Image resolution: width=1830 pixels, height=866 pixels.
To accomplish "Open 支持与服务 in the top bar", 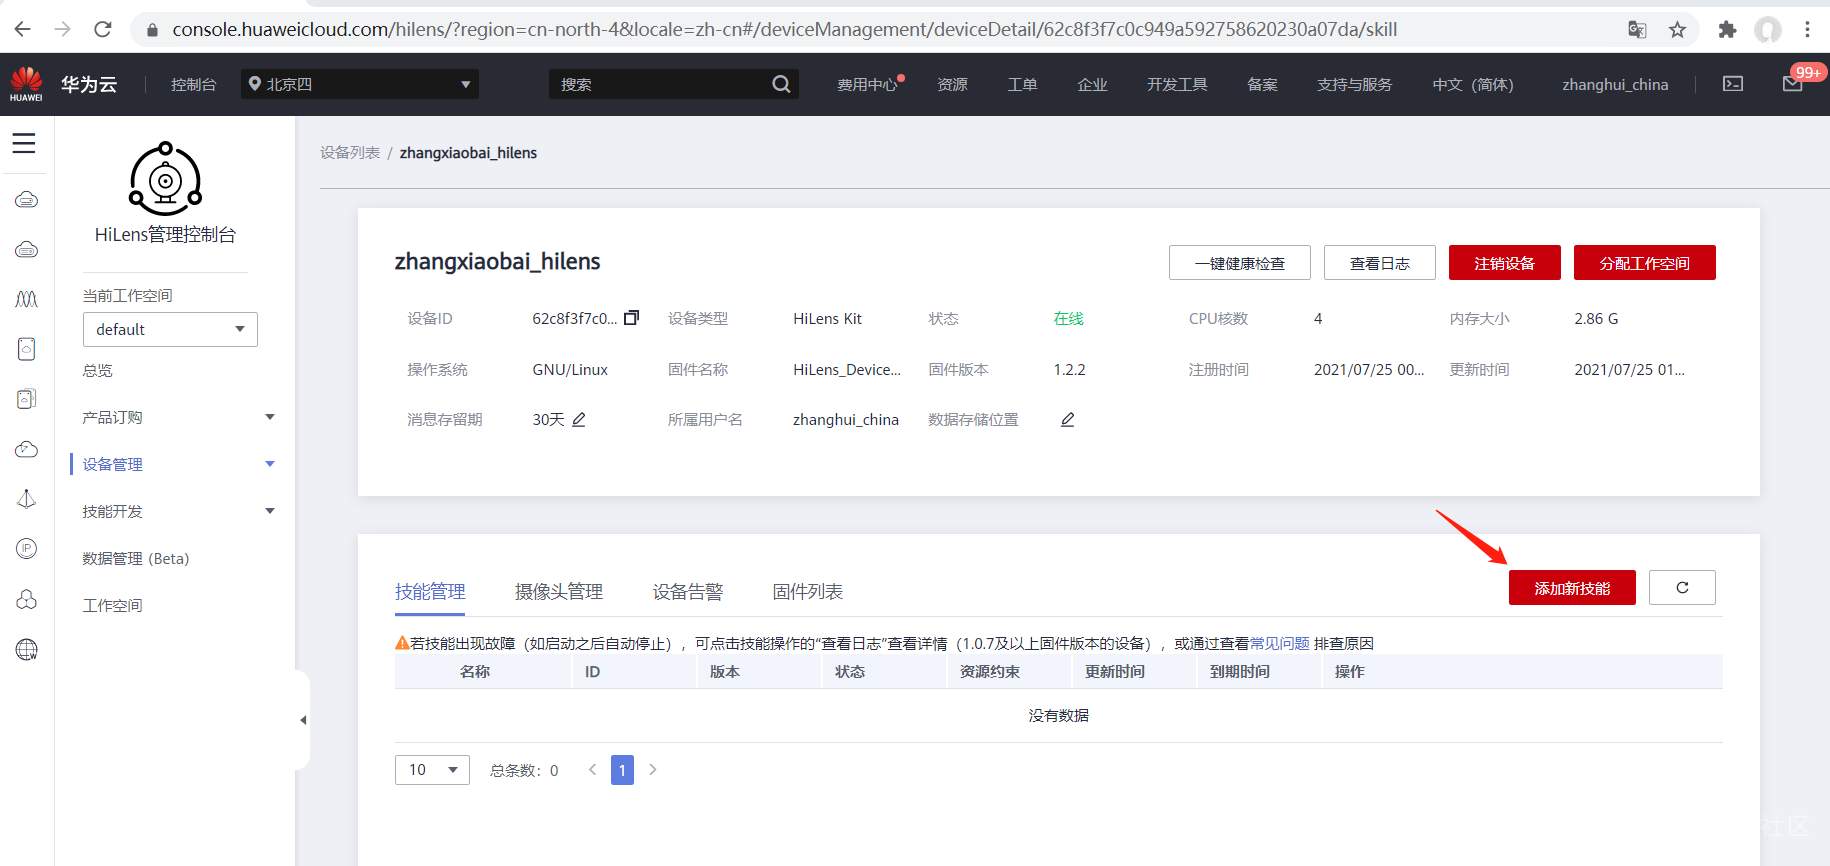I will pos(1354,84).
